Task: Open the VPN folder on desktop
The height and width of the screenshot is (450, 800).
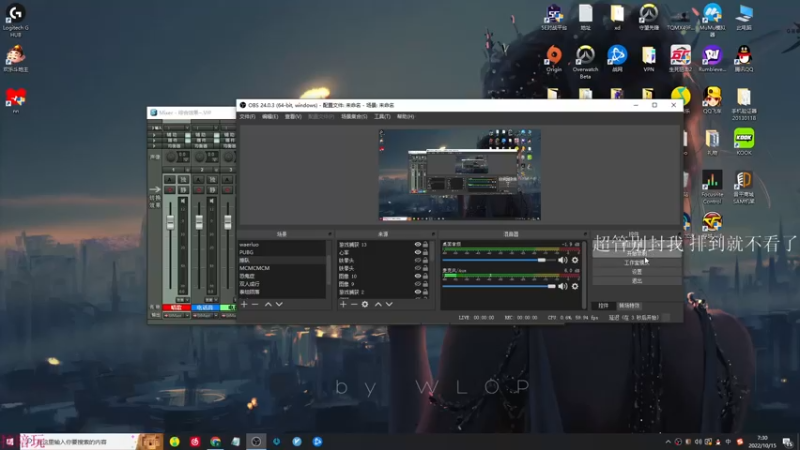Action: pyautogui.click(x=648, y=58)
